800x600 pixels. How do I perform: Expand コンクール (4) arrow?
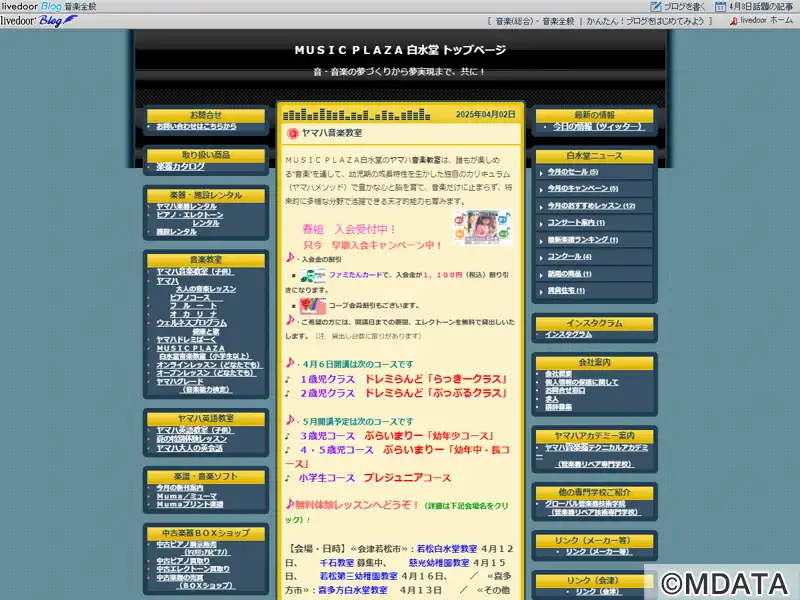tap(541, 258)
